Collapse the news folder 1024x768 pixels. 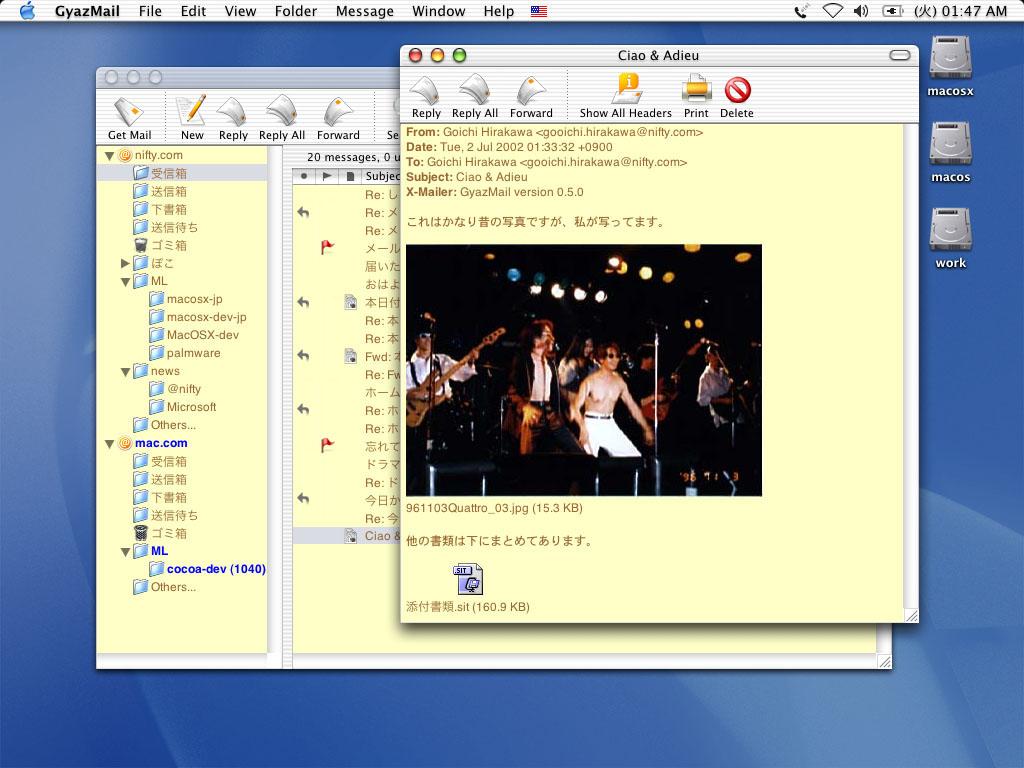click(125, 372)
